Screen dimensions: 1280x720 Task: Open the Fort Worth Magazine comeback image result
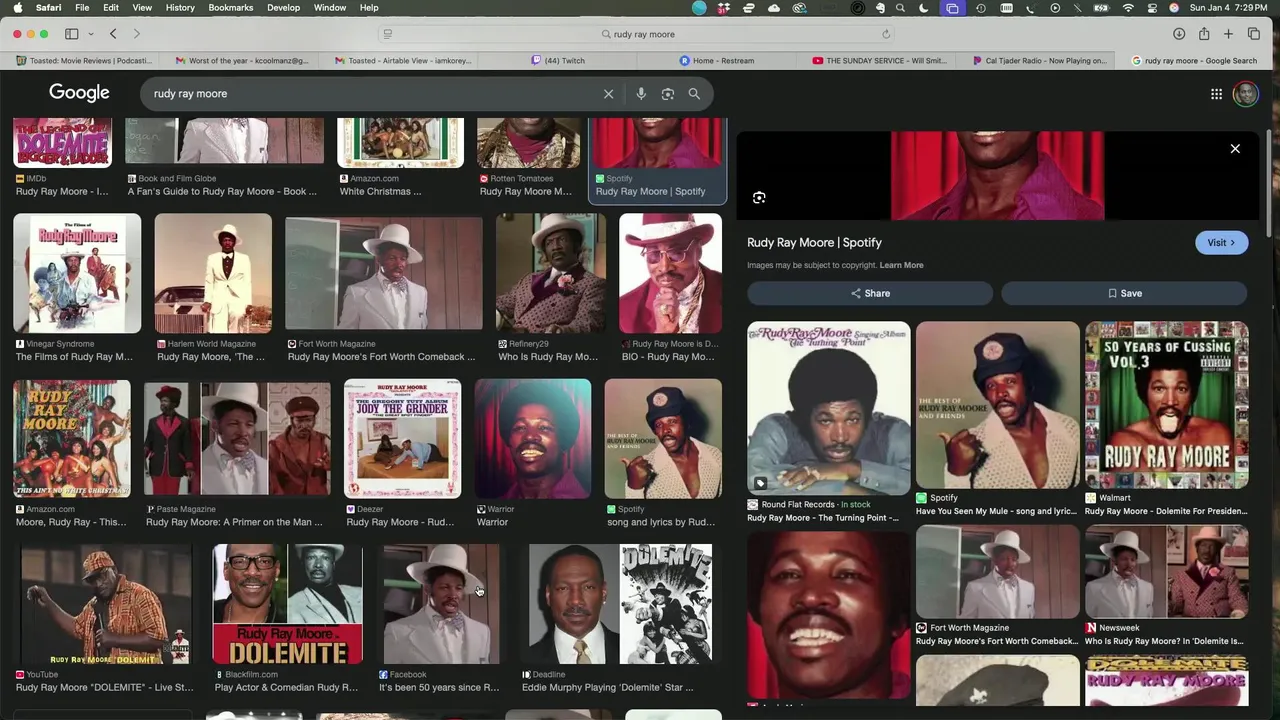click(384, 273)
